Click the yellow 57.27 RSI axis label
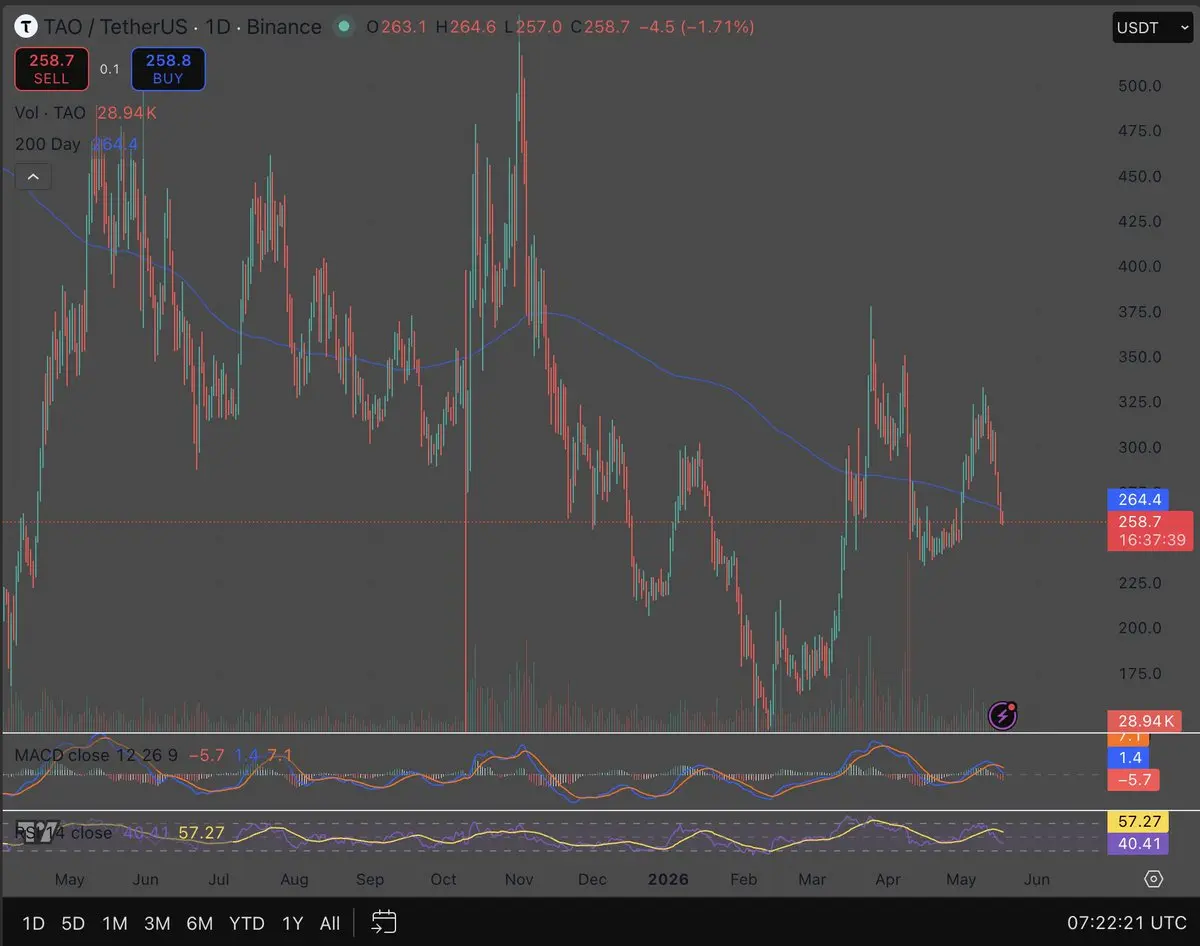 [x=1137, y=822]
